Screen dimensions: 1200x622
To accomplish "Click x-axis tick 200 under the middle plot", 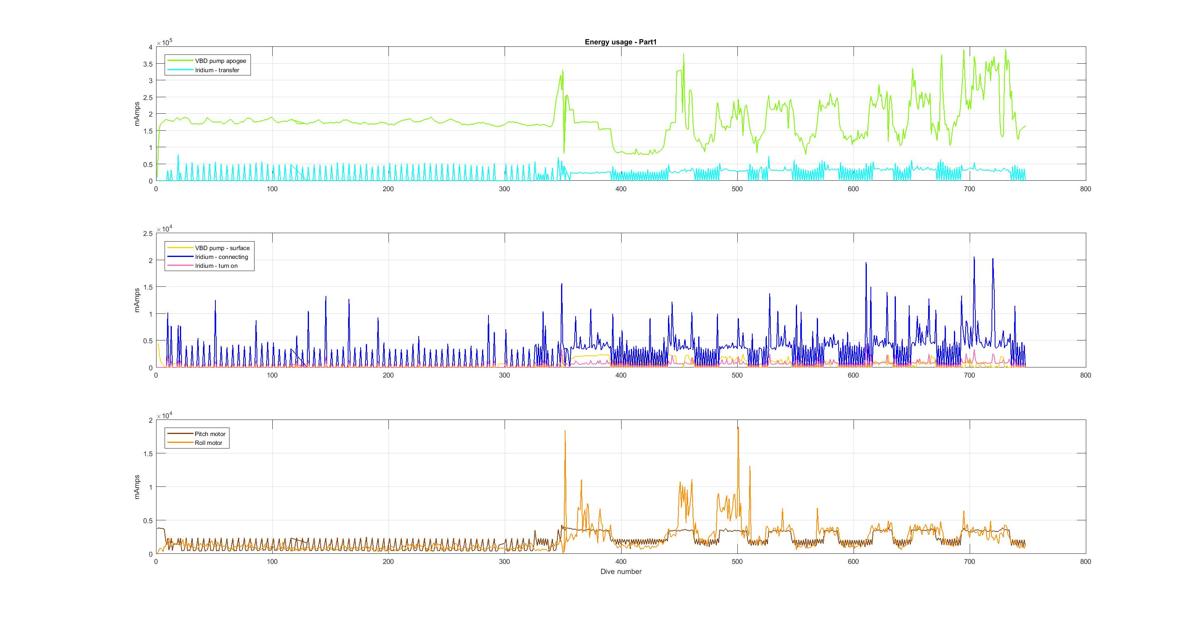I will tap(388, 376).
